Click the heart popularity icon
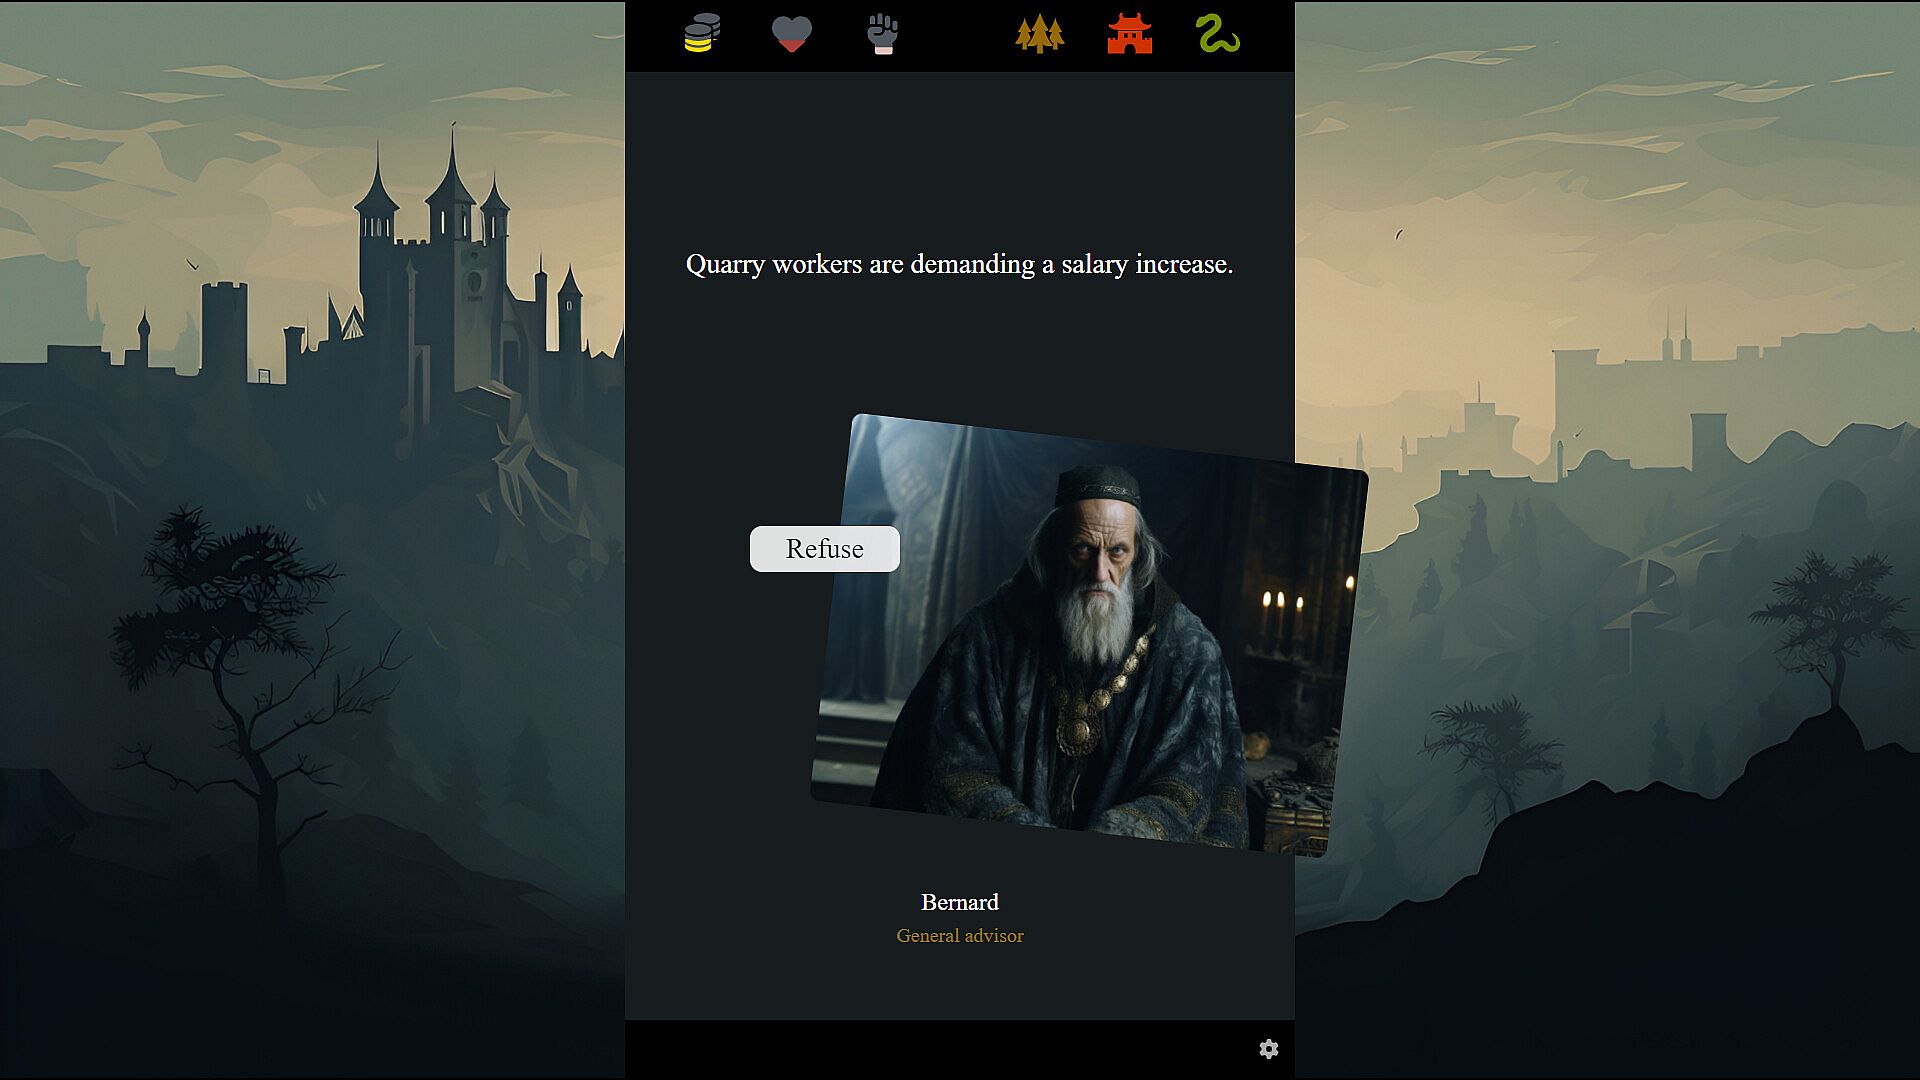Image resolution: width=1920 pixels, height=1080 pixels. click(791, 34)
